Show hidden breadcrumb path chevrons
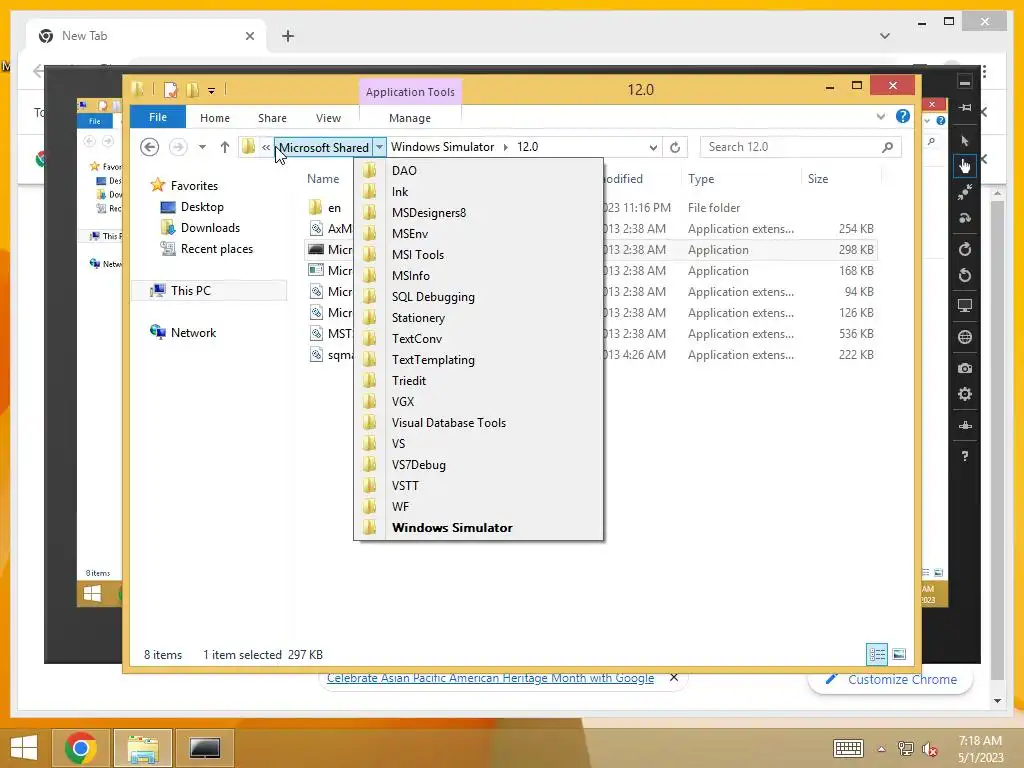1024x768 pixels. pyautogui.click(x=266, y=147)
